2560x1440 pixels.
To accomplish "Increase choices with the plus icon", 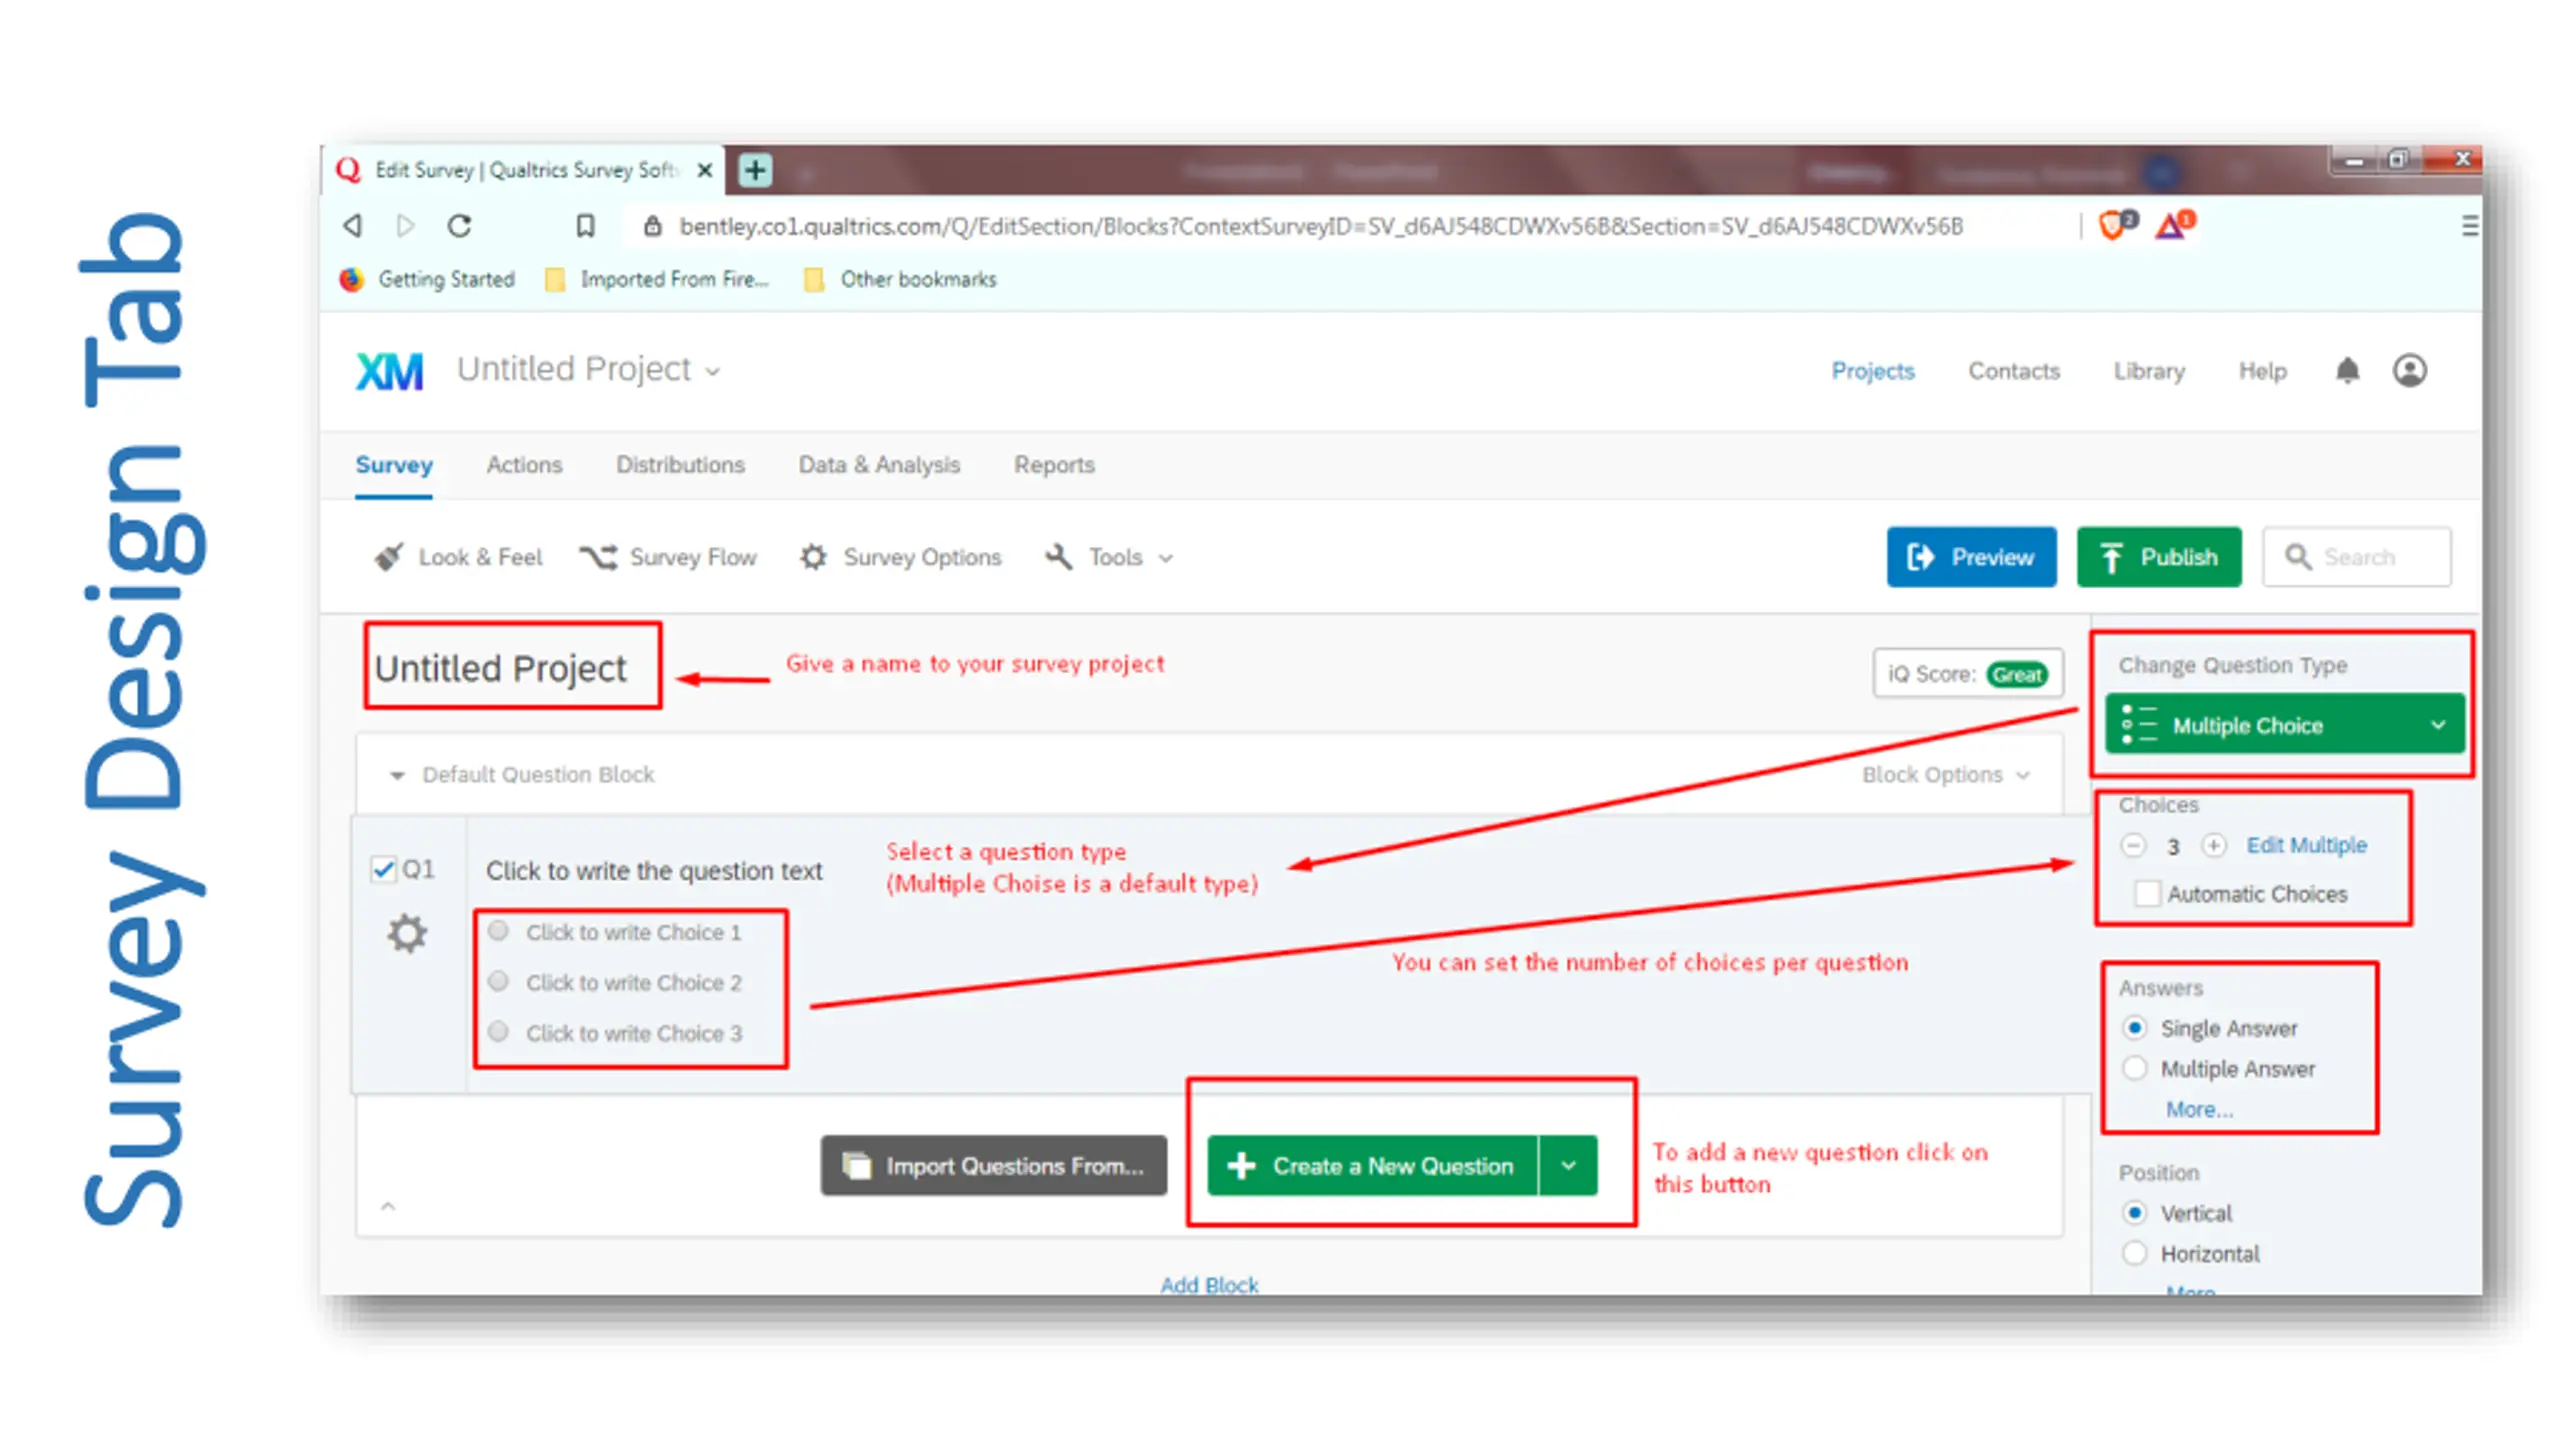I will (2214, 846).
